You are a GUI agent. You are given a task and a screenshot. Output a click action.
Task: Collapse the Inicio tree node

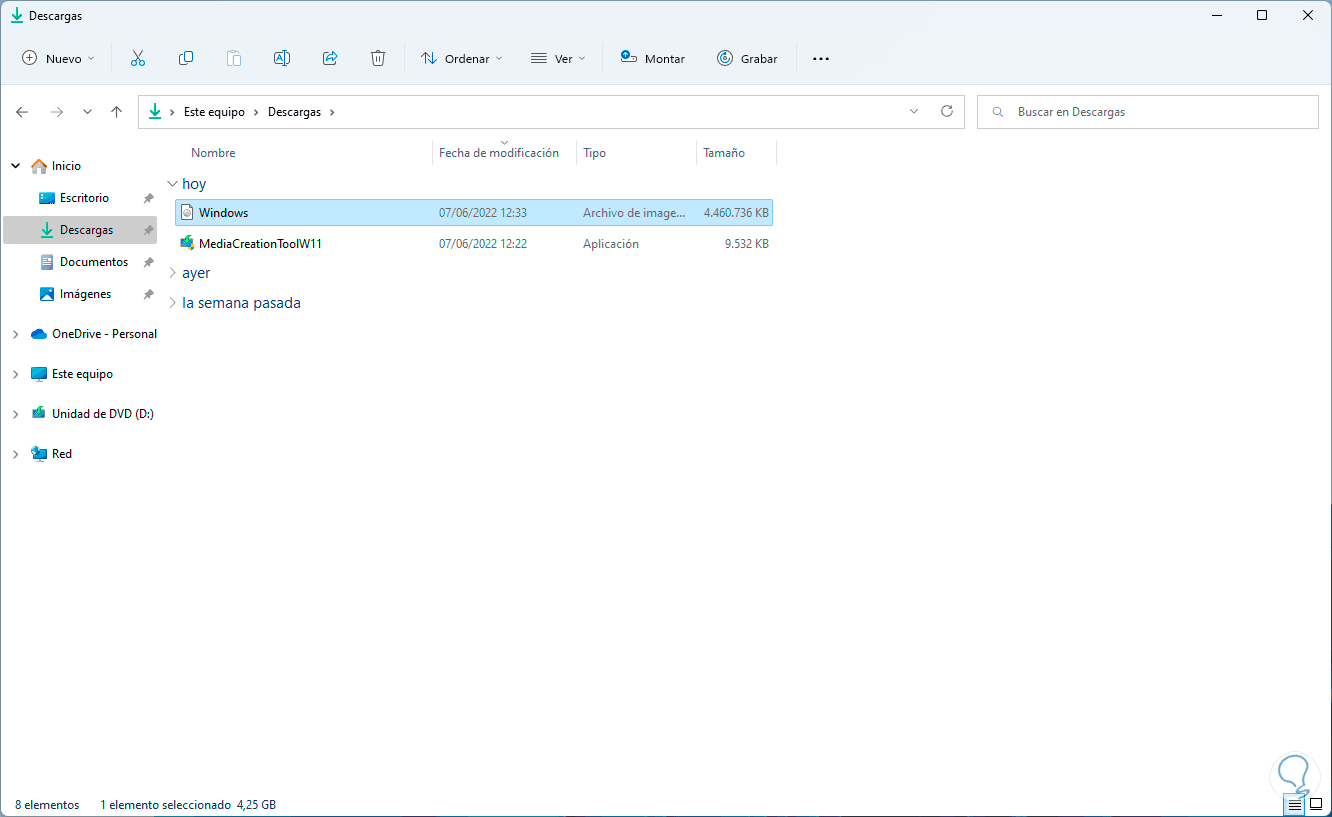(15, 166)
